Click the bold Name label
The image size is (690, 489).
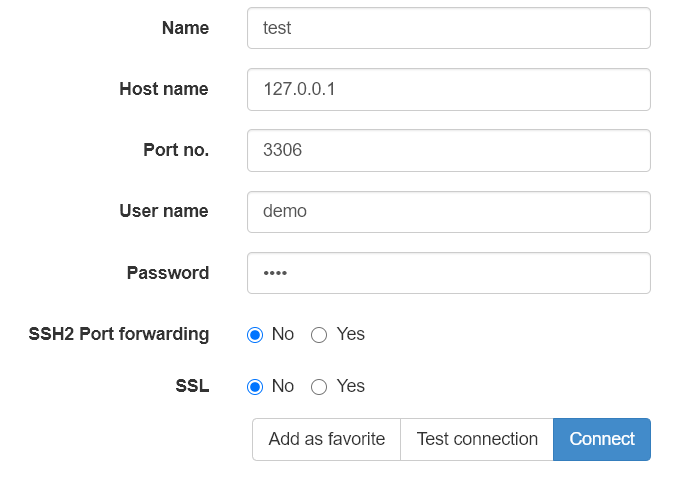point(185,28)
